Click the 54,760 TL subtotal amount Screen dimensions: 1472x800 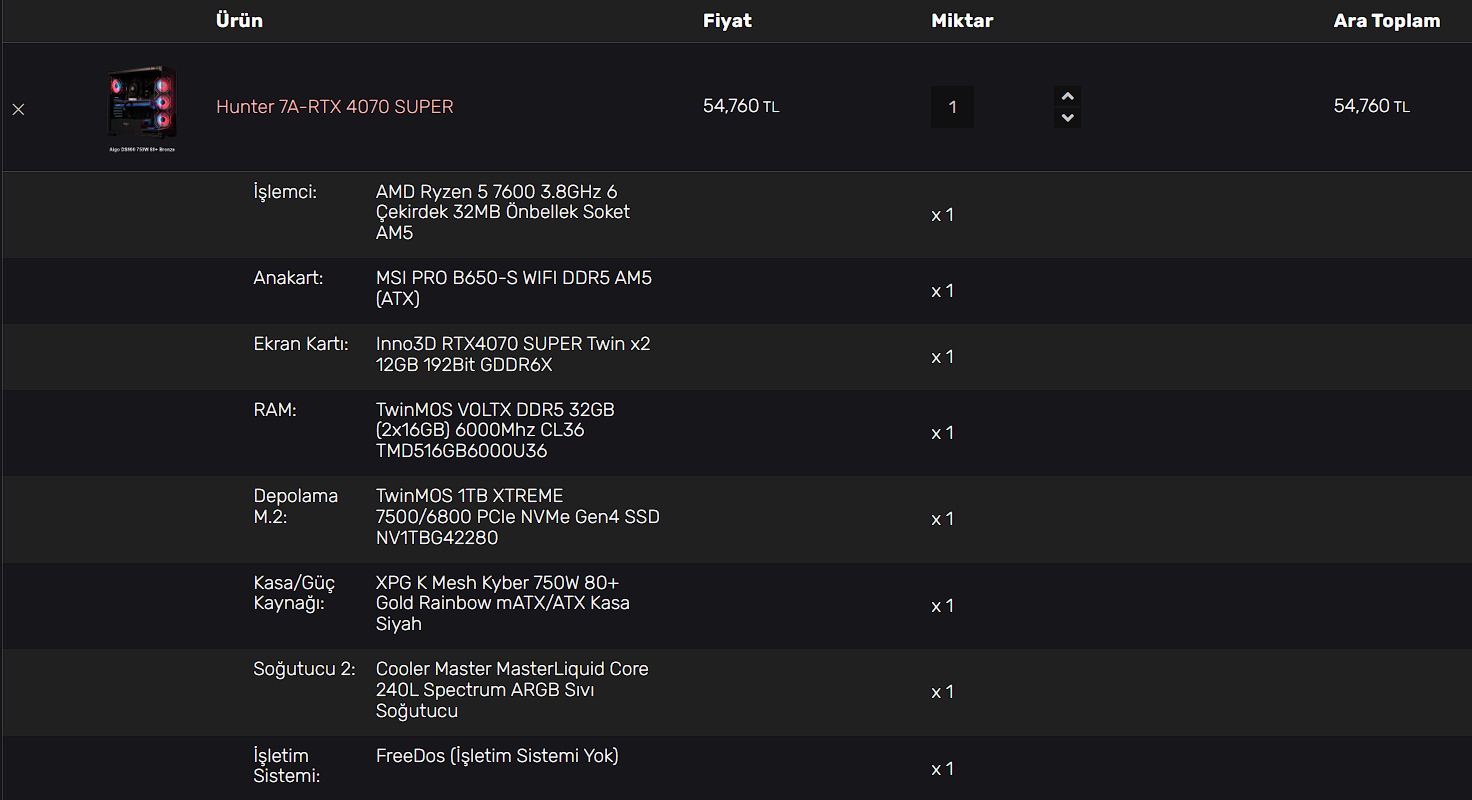[x=1371, y=106]
